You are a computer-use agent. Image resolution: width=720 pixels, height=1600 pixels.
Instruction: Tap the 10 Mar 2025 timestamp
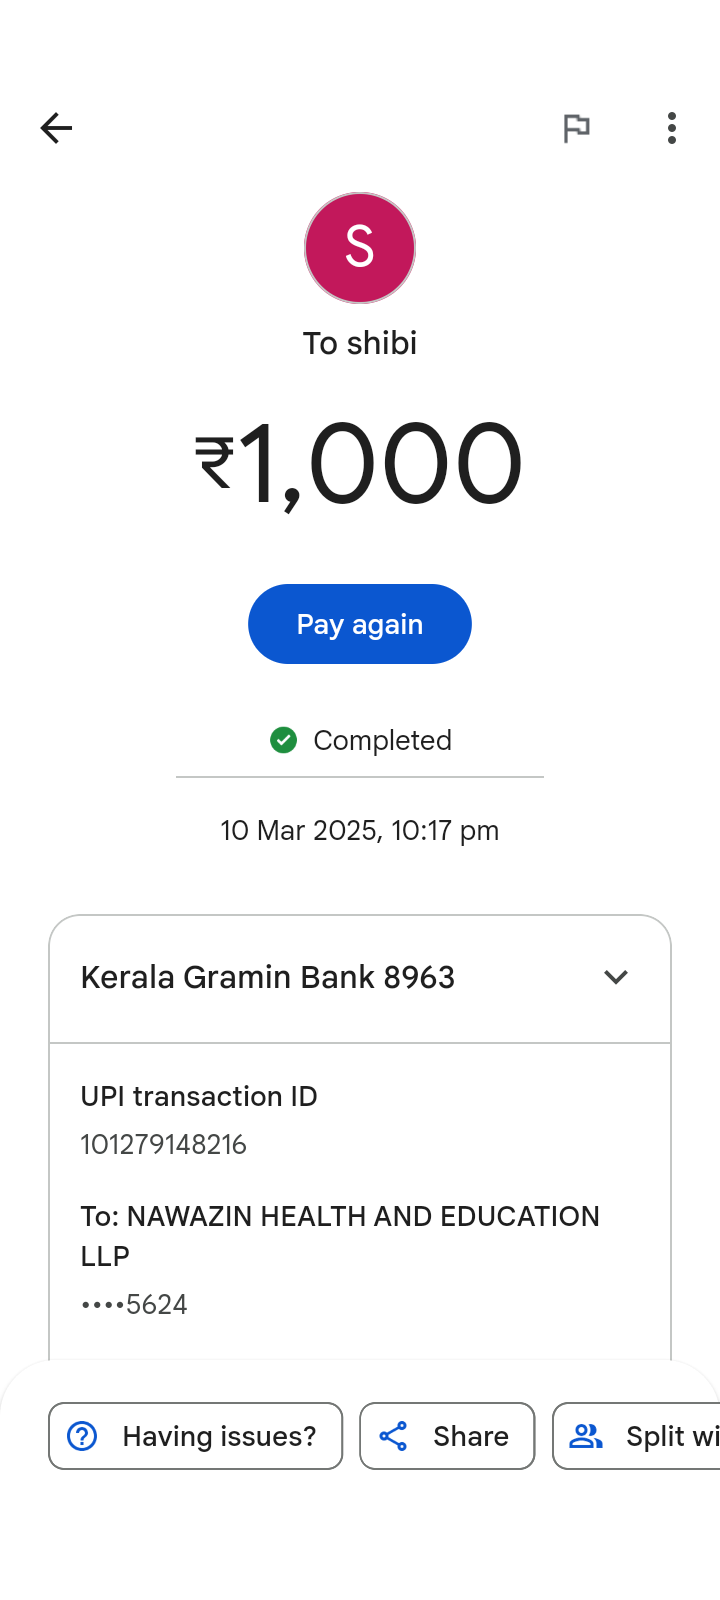click(x=360, y=830)
